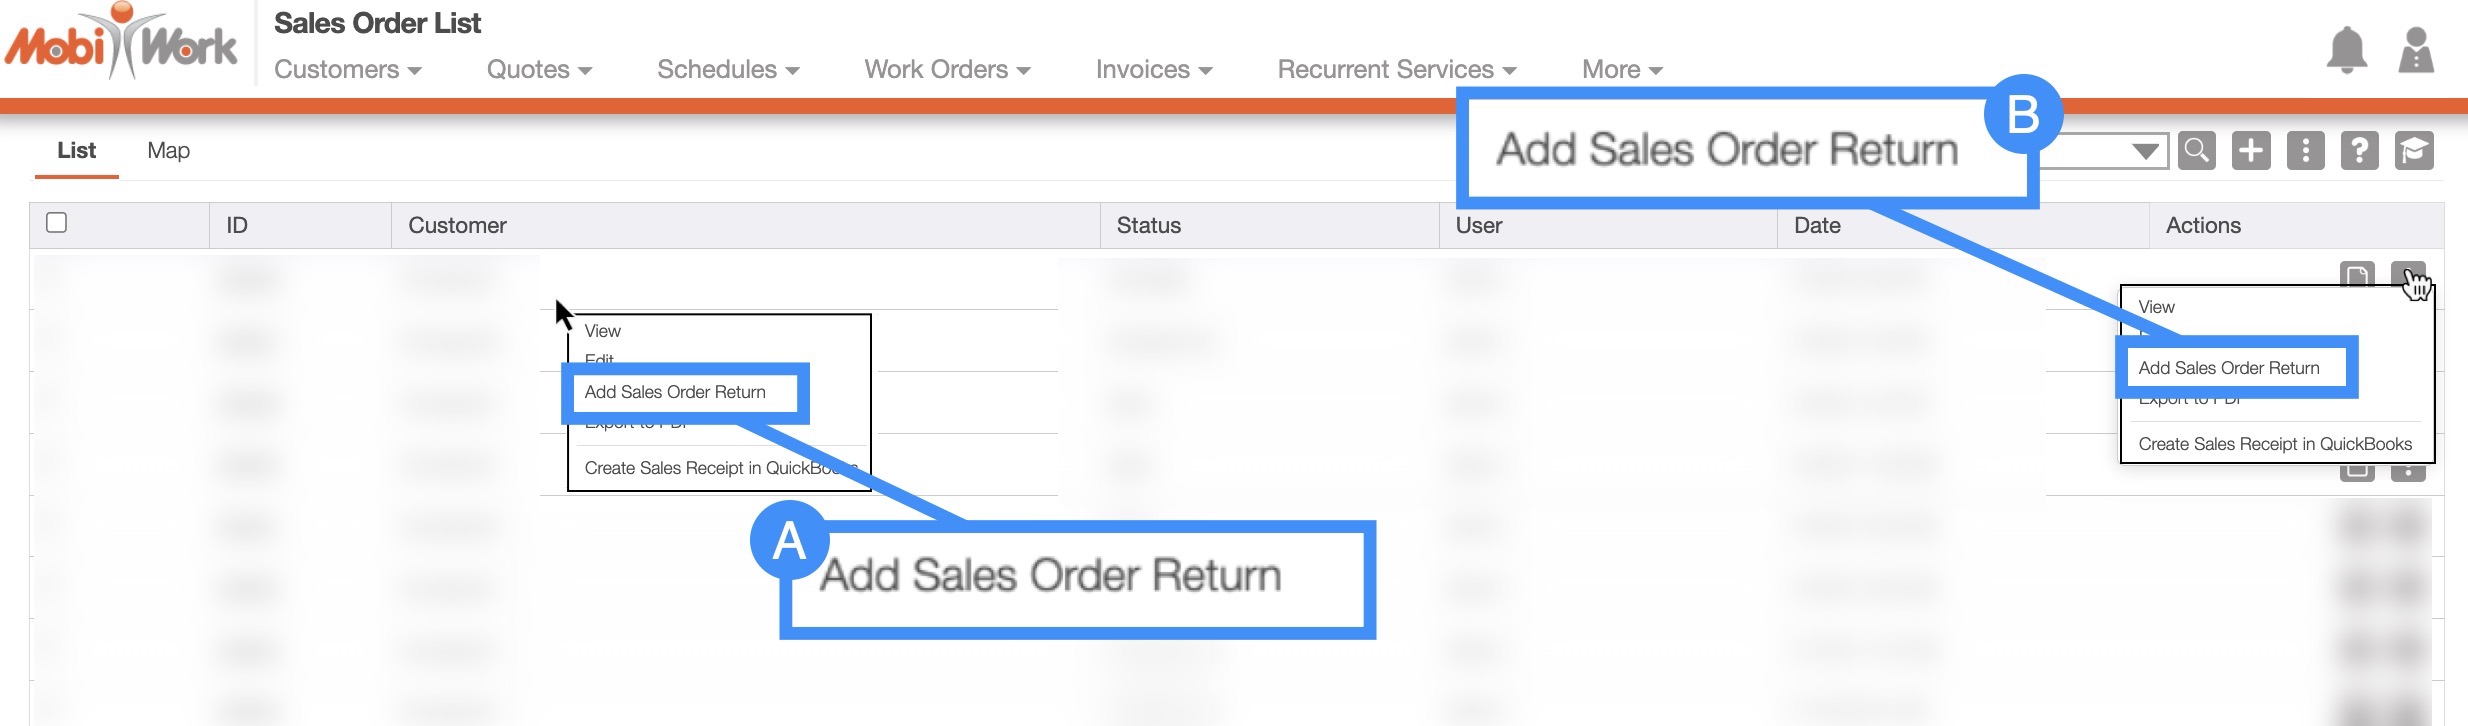Click the plus icon to add sales order

pos(2251,151)
